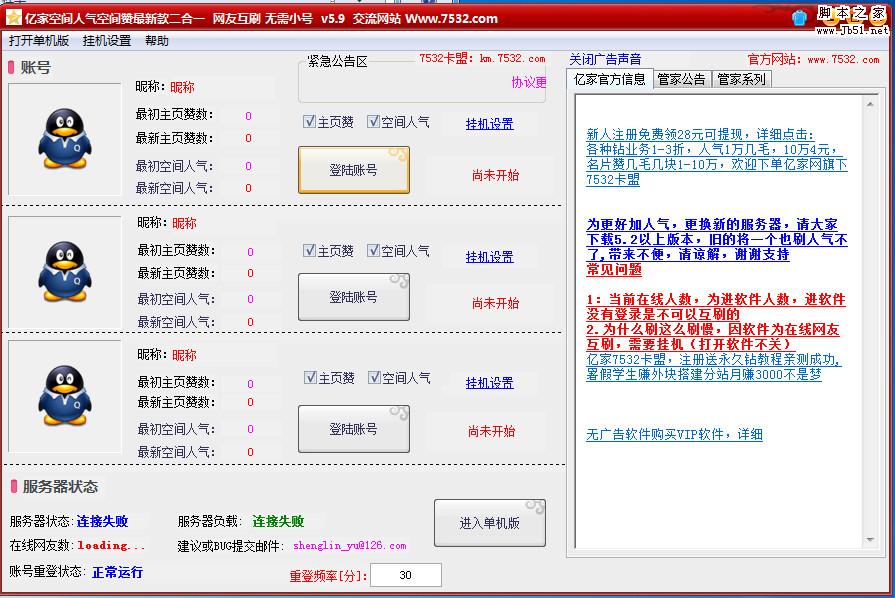The height and width of the screenshot is (598, 895).
Task: Click the 7532卡盟 km.7532.com text
Action: point(482,58)
